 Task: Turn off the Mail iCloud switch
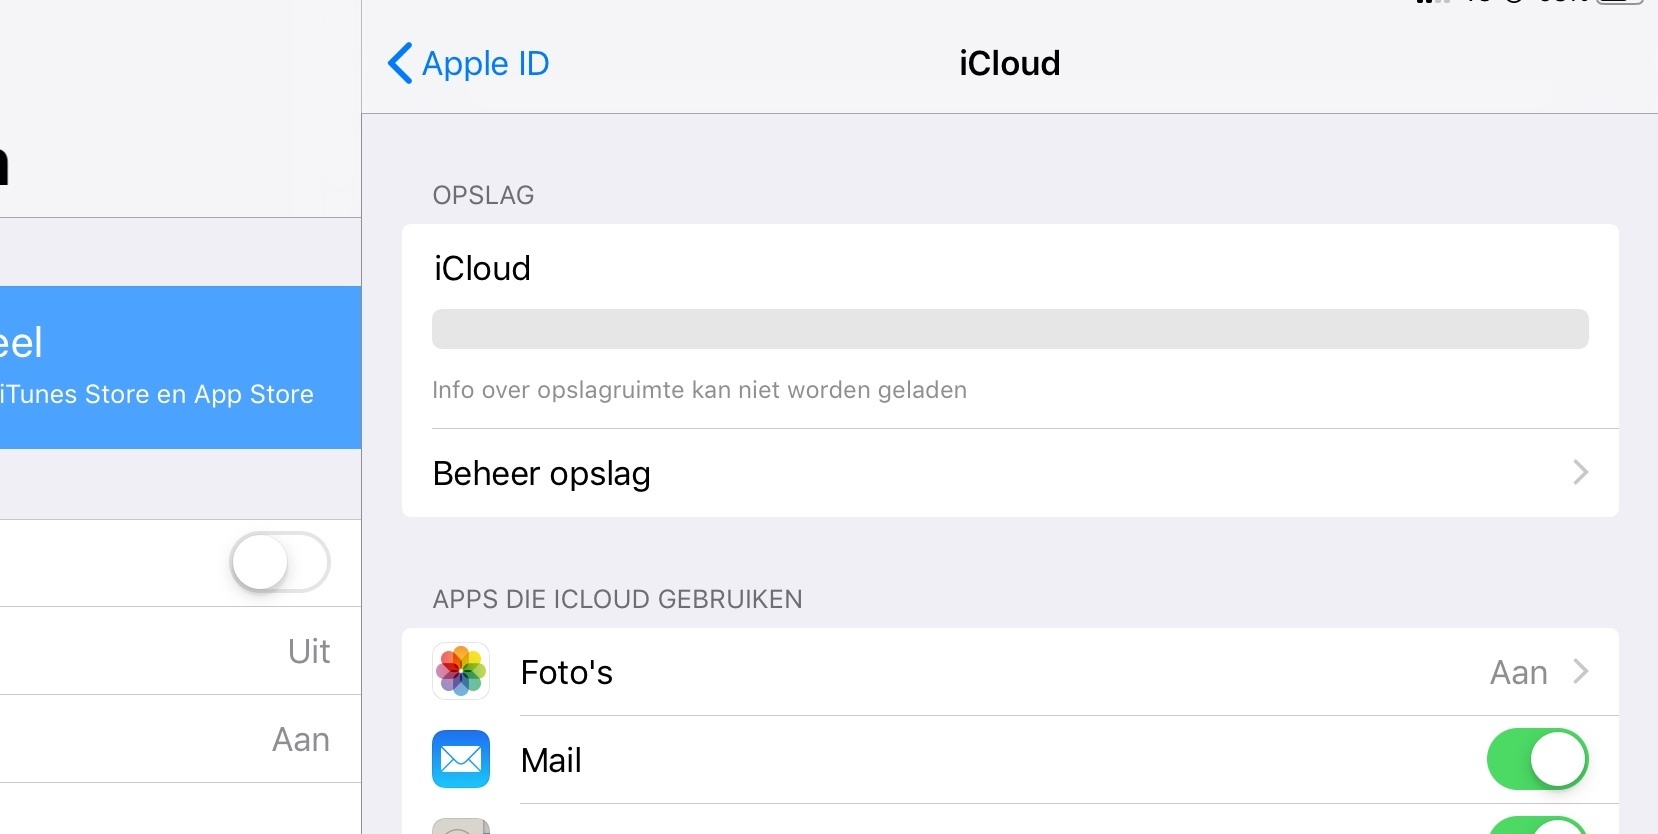tap(1537, 759)
